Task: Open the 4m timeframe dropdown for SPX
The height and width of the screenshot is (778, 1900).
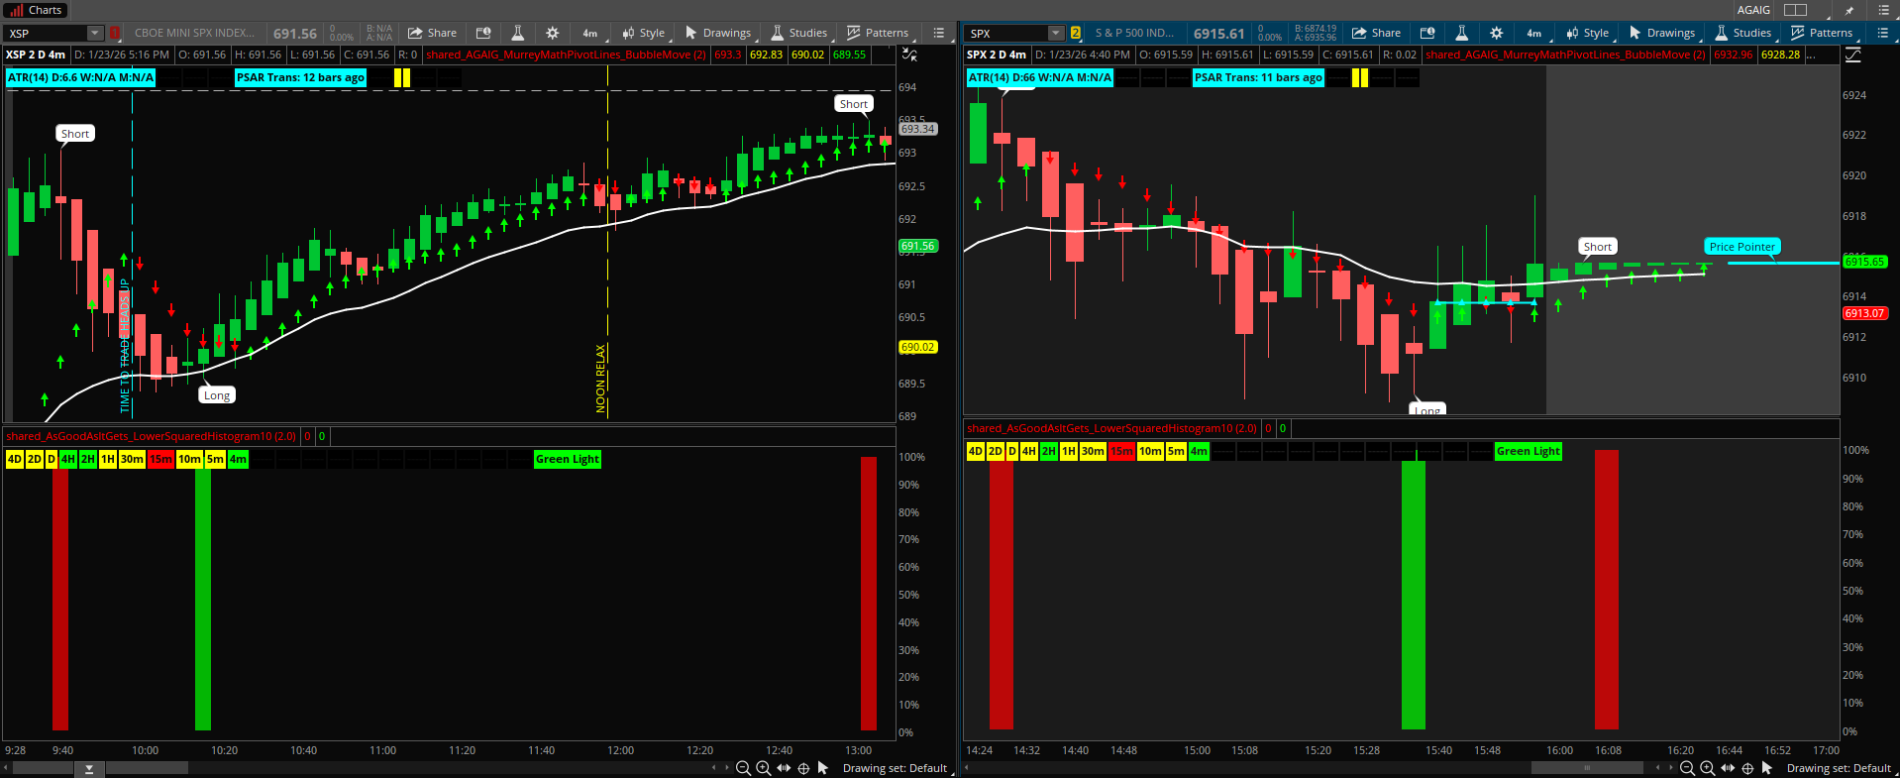Action: 1533,33
